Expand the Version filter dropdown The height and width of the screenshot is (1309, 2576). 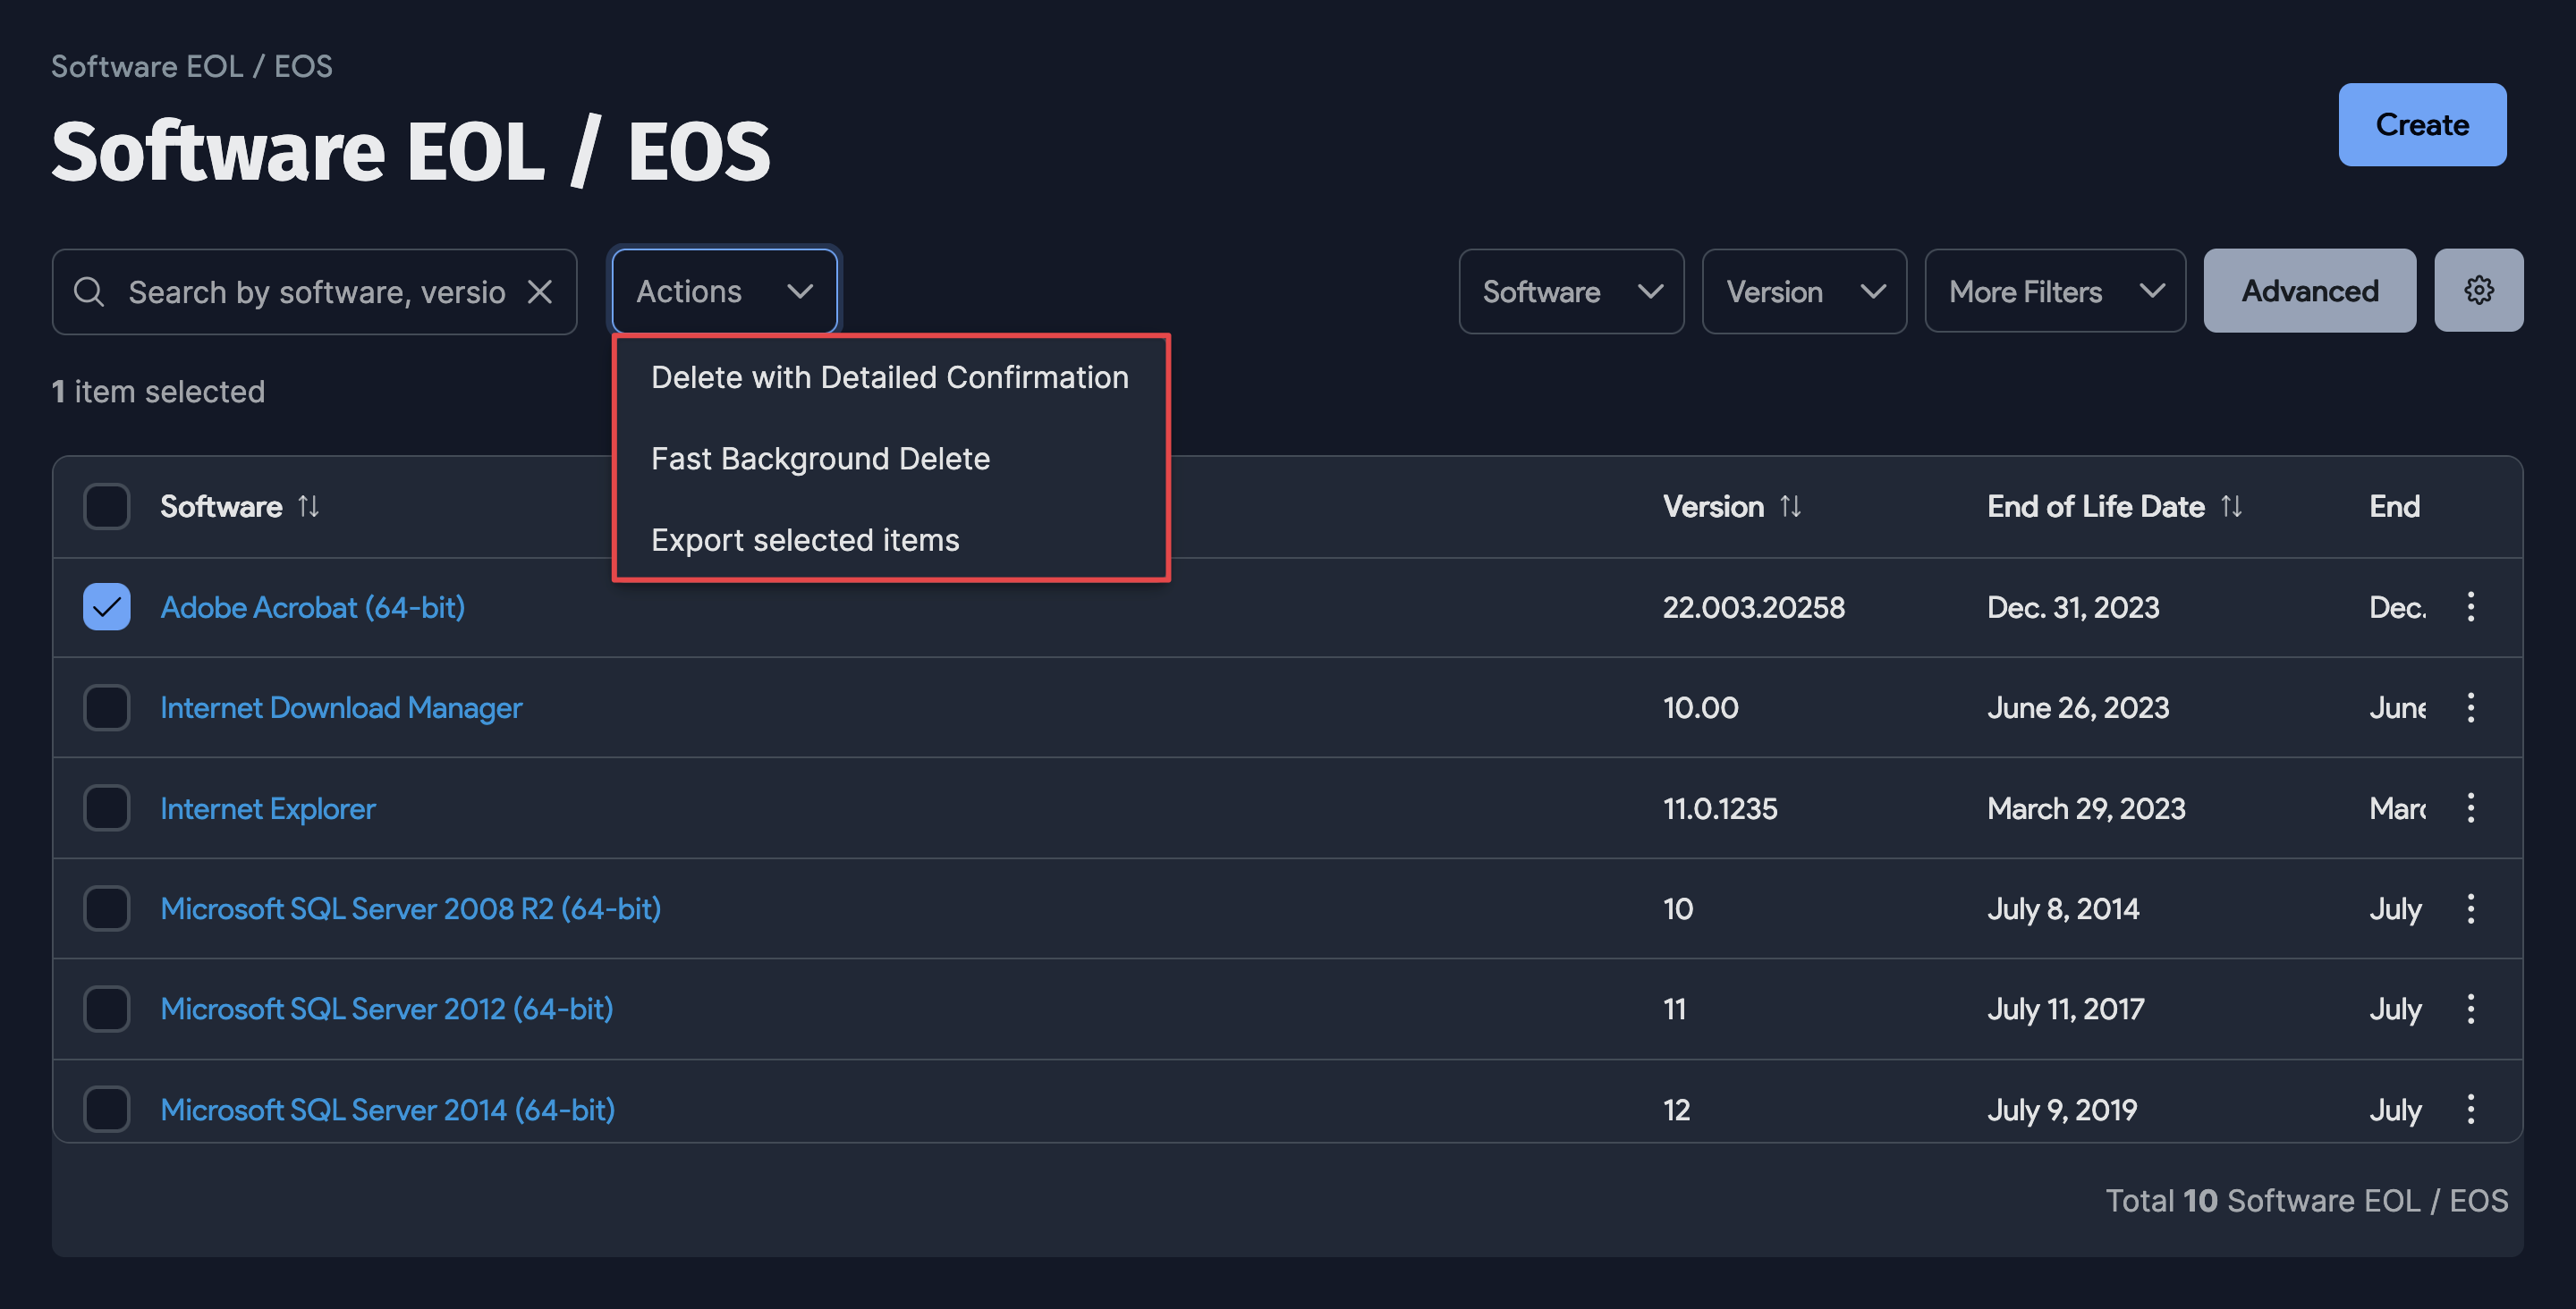point(1803,291)
